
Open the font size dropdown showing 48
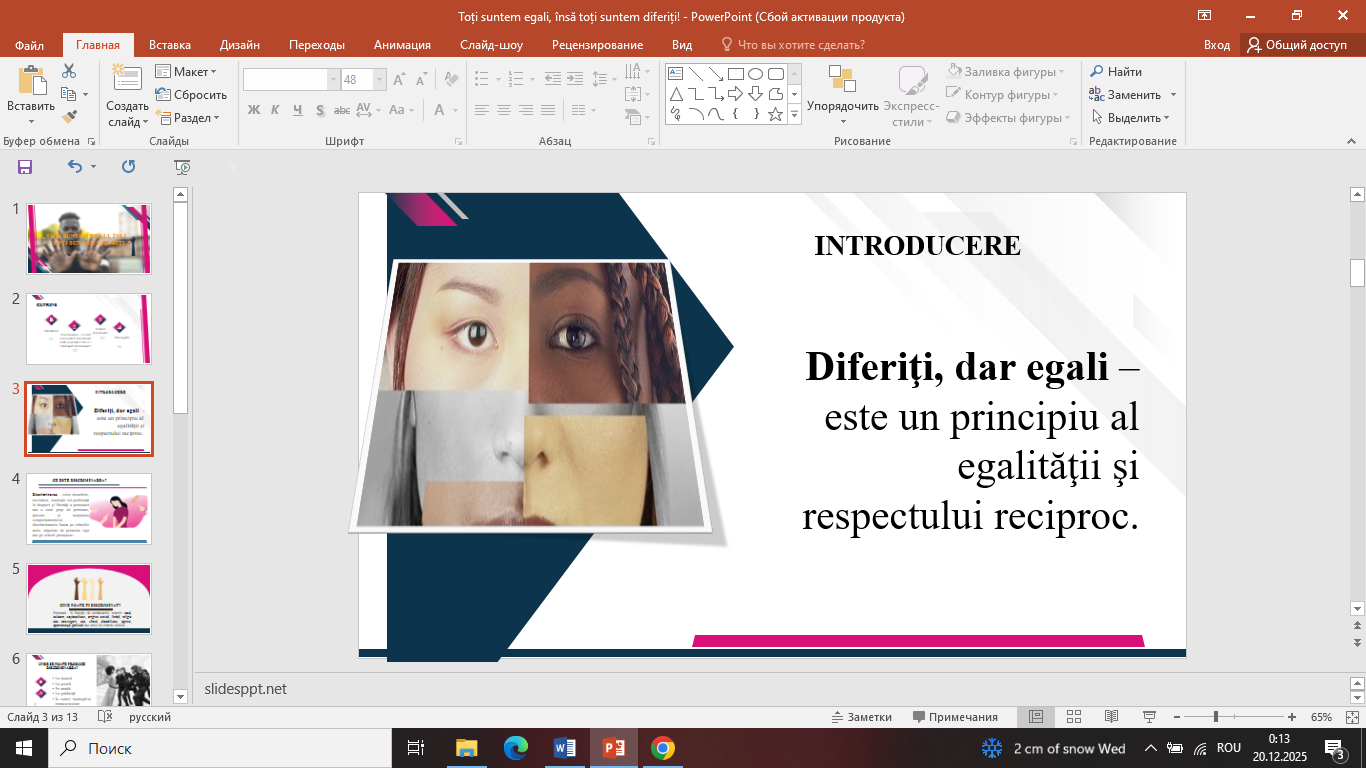click(380, 80)
